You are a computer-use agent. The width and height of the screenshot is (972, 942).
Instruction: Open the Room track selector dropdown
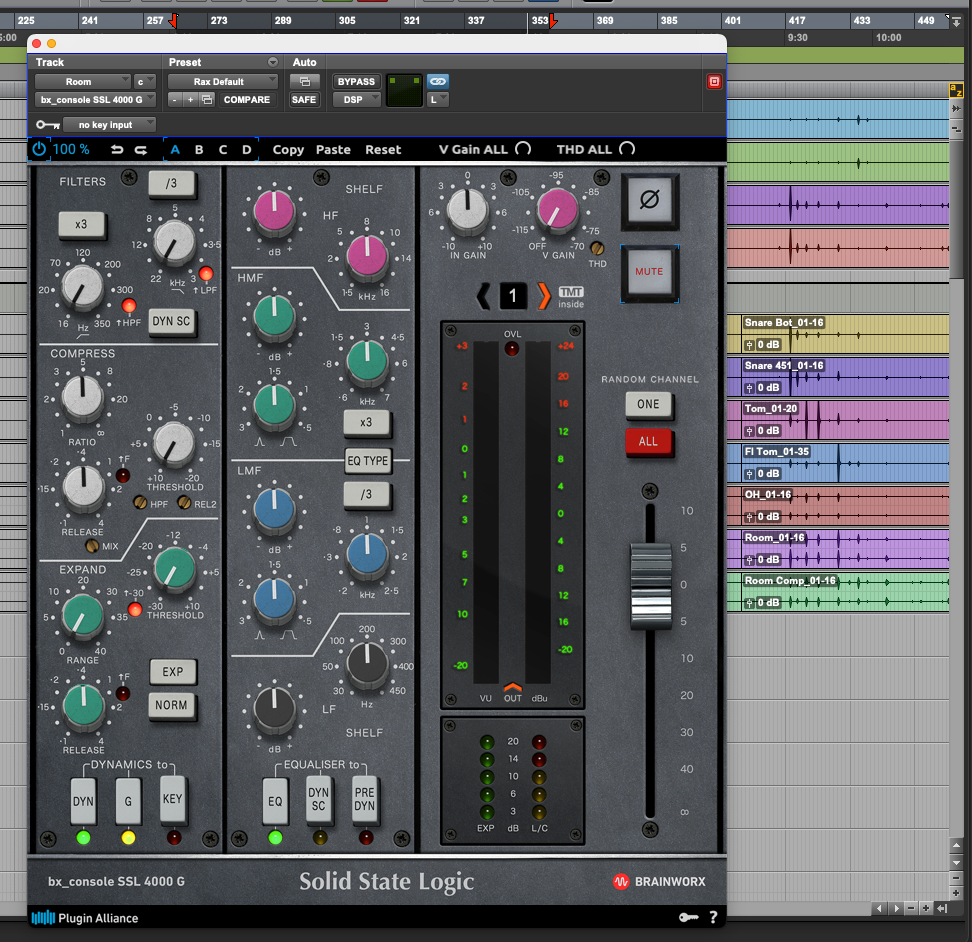(82, 82)
